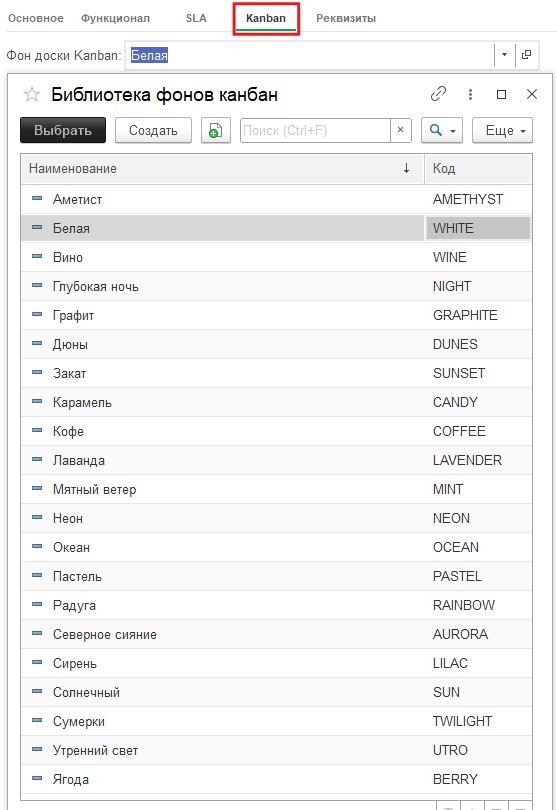Screen dimensions: 557x810
Task: Click the WINE code cell
Action: pyautogui.click(x=478, y=257)
